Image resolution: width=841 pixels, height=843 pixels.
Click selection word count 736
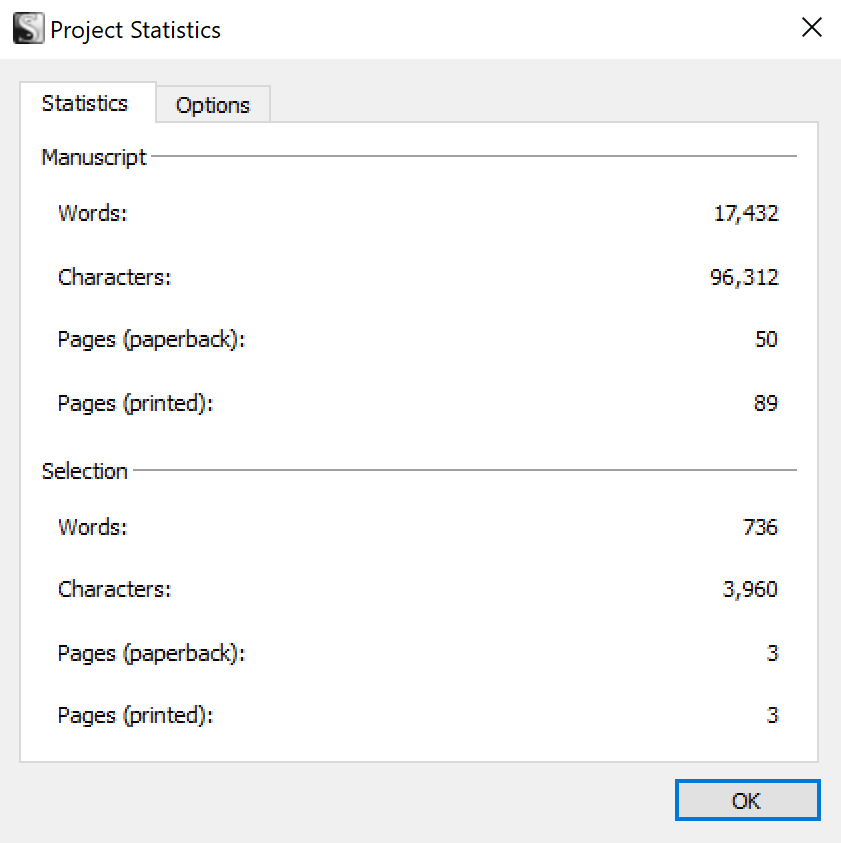[x=760, y=527]
